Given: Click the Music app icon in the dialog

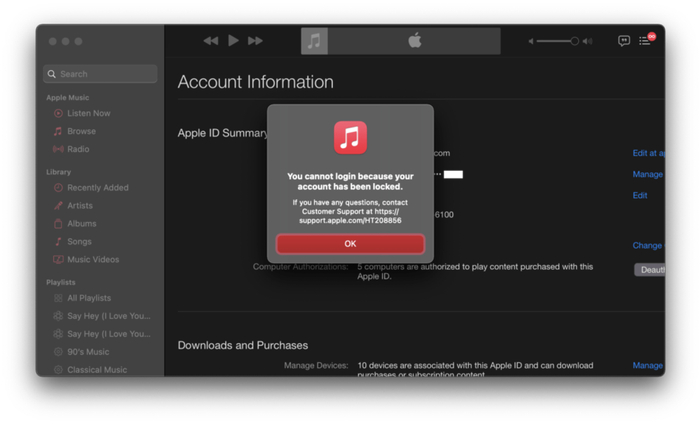Looking at the screenshot, I should [x=350, y=137].
